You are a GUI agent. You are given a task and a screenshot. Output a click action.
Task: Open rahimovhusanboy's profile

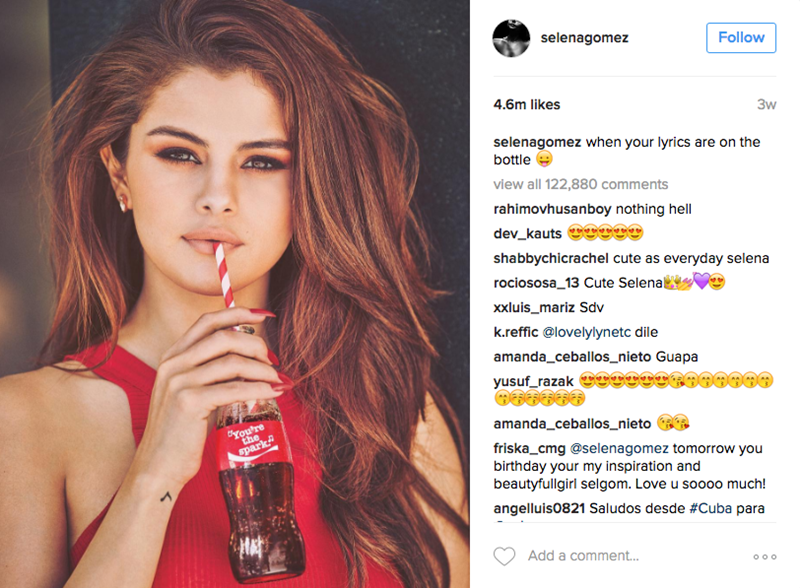pyautogui.click(x=552, y=209)
